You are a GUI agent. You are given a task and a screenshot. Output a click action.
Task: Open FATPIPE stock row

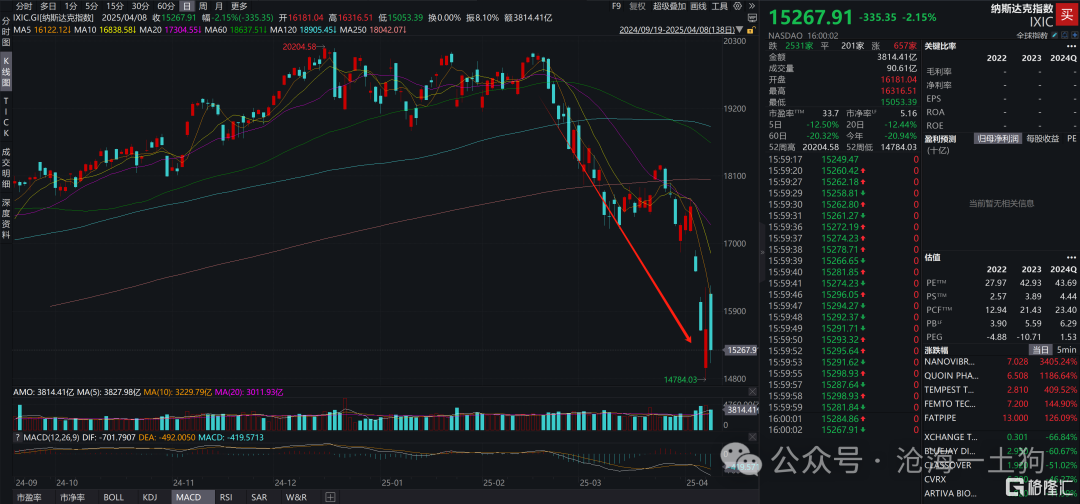pyautogui.click(x=1001, y=417)
